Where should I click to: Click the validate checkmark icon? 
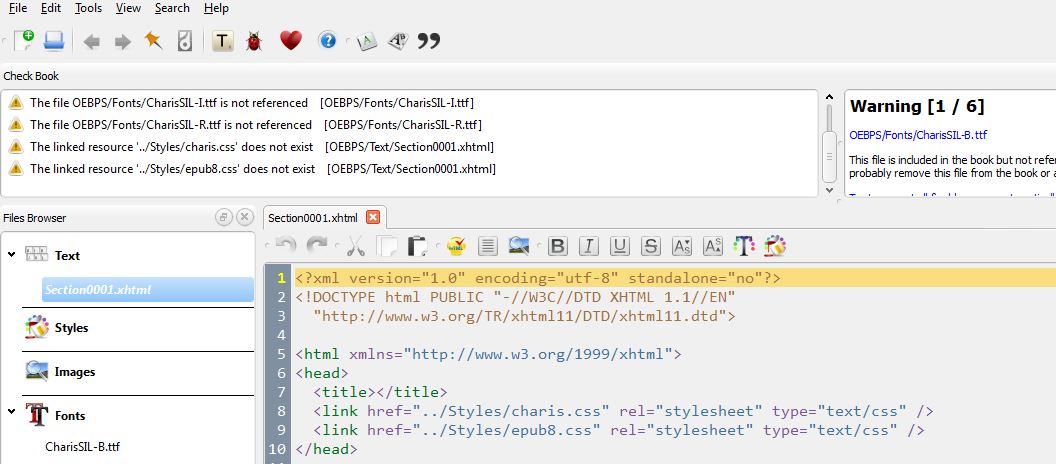(456, 246)
